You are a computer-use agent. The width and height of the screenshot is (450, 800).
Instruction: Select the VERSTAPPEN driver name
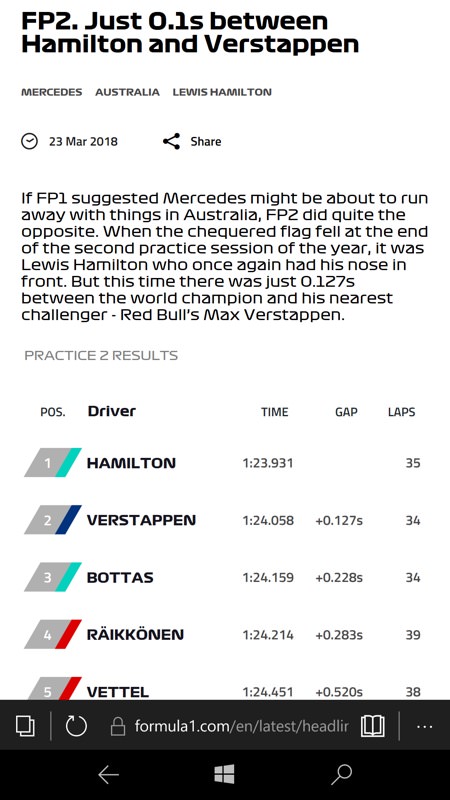(x=141, y=520)
